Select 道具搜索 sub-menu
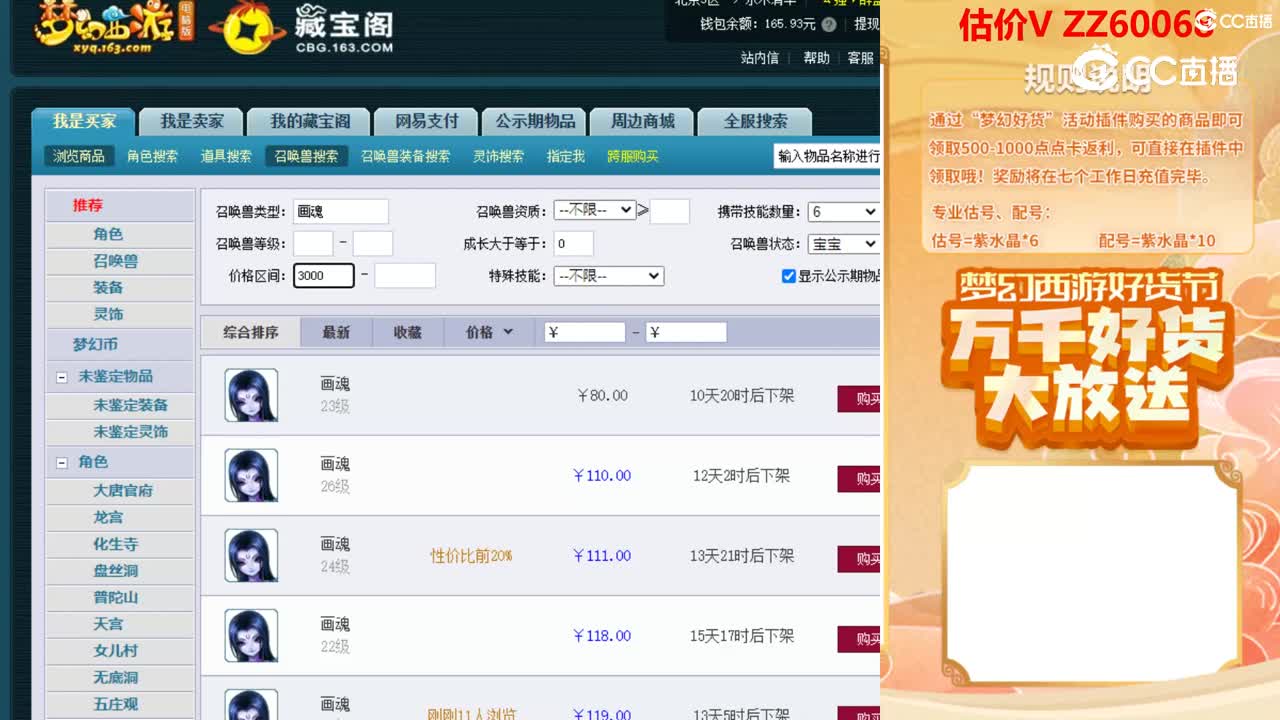 pos(226,156)
